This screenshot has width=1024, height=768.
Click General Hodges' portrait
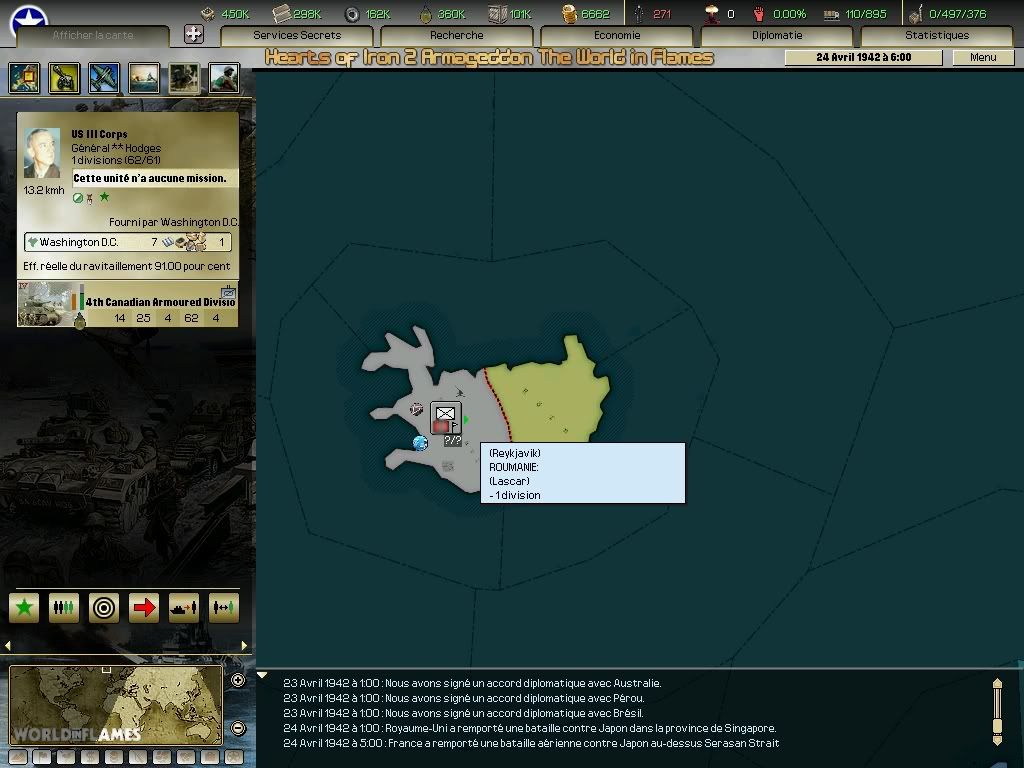(42, 153)
